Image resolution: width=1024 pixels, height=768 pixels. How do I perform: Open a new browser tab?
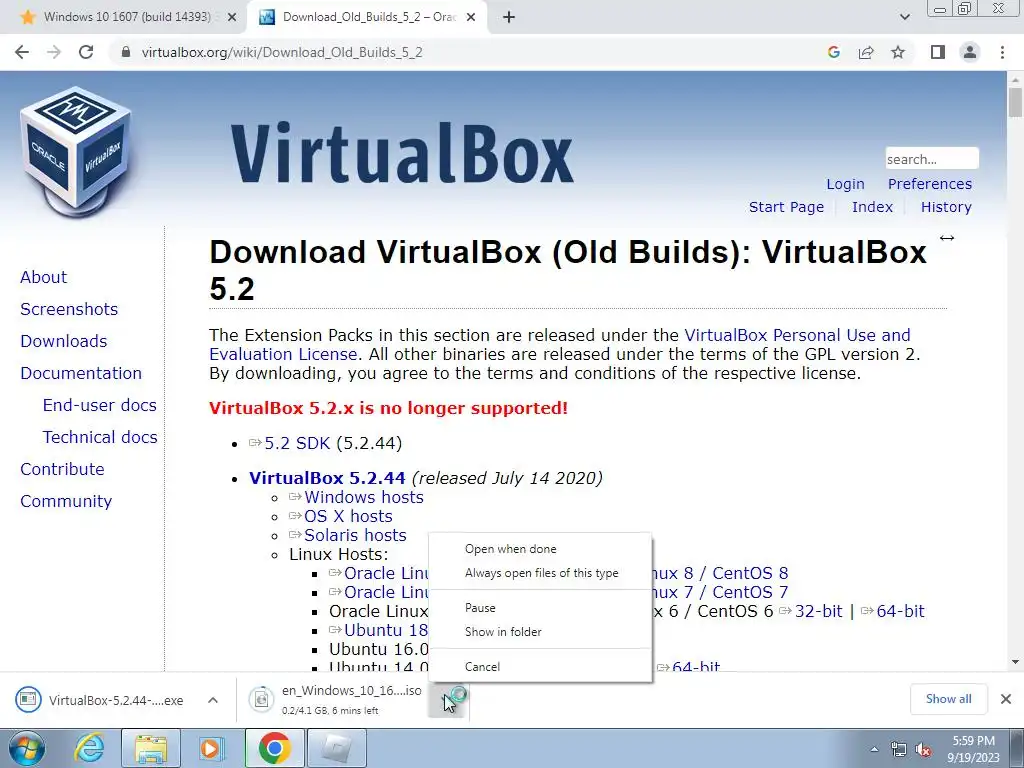pos(509,18)
